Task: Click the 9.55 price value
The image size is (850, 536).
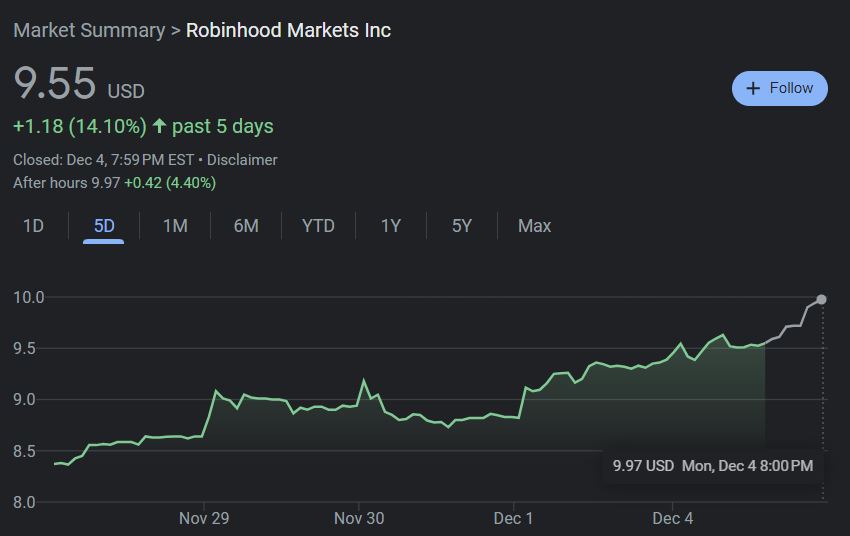Action: (x=55, y=83)
